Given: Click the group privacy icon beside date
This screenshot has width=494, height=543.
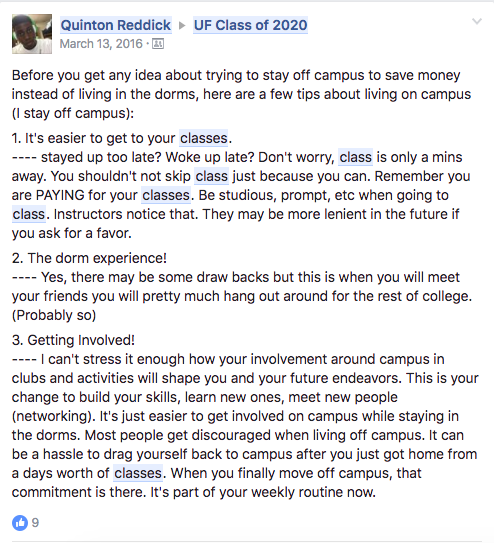Looking at the screenshot, I should [158, 44].
